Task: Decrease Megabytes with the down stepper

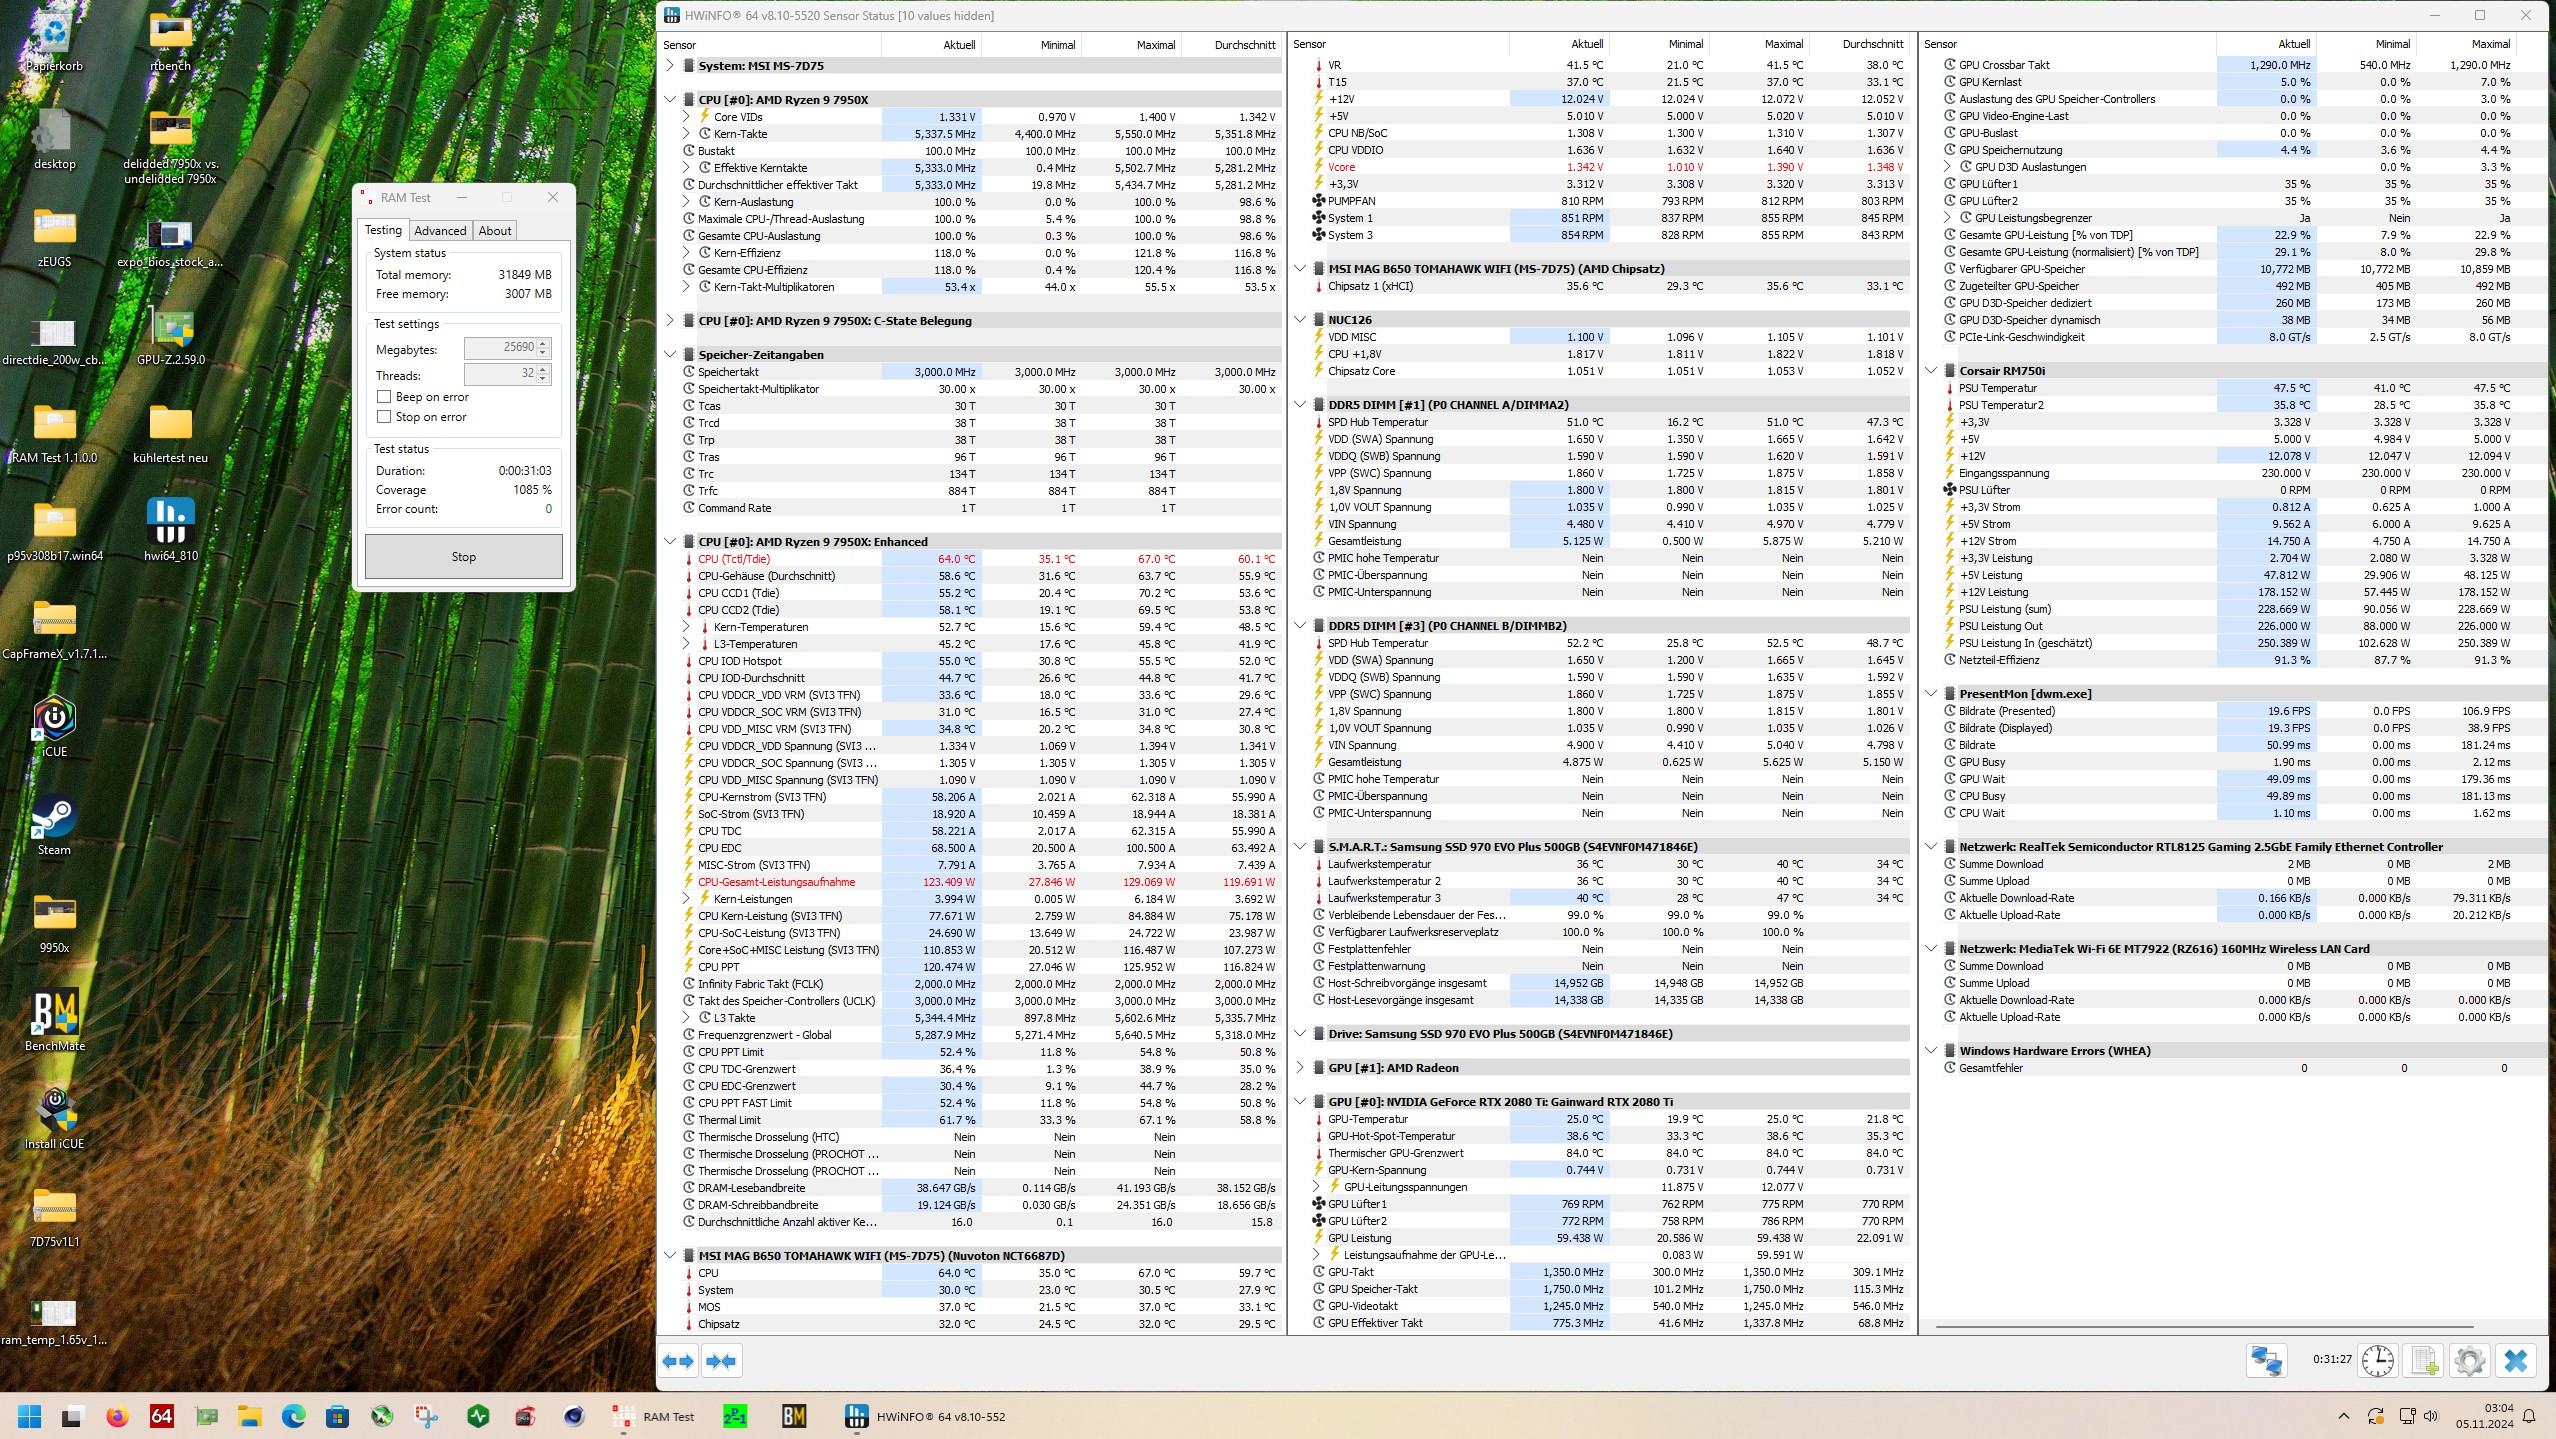Action: click(543, 353)
